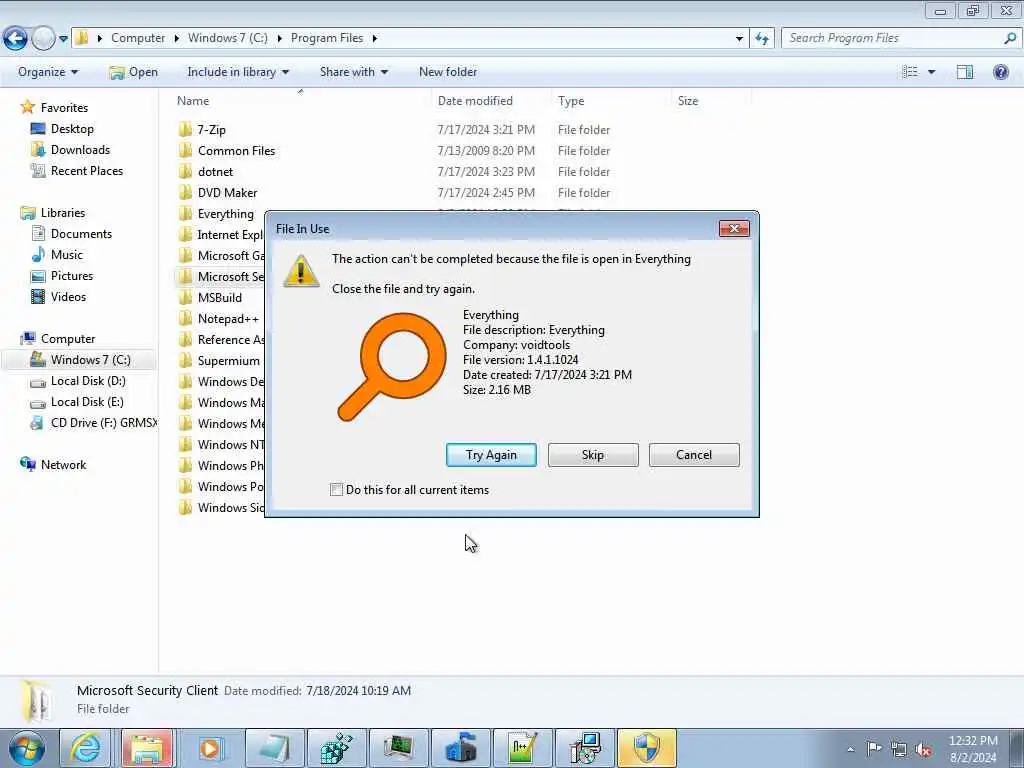Select CD Drive (F:) in navigation pane
The height and width of the screenshot is (768, 1024).
point(103,423)
